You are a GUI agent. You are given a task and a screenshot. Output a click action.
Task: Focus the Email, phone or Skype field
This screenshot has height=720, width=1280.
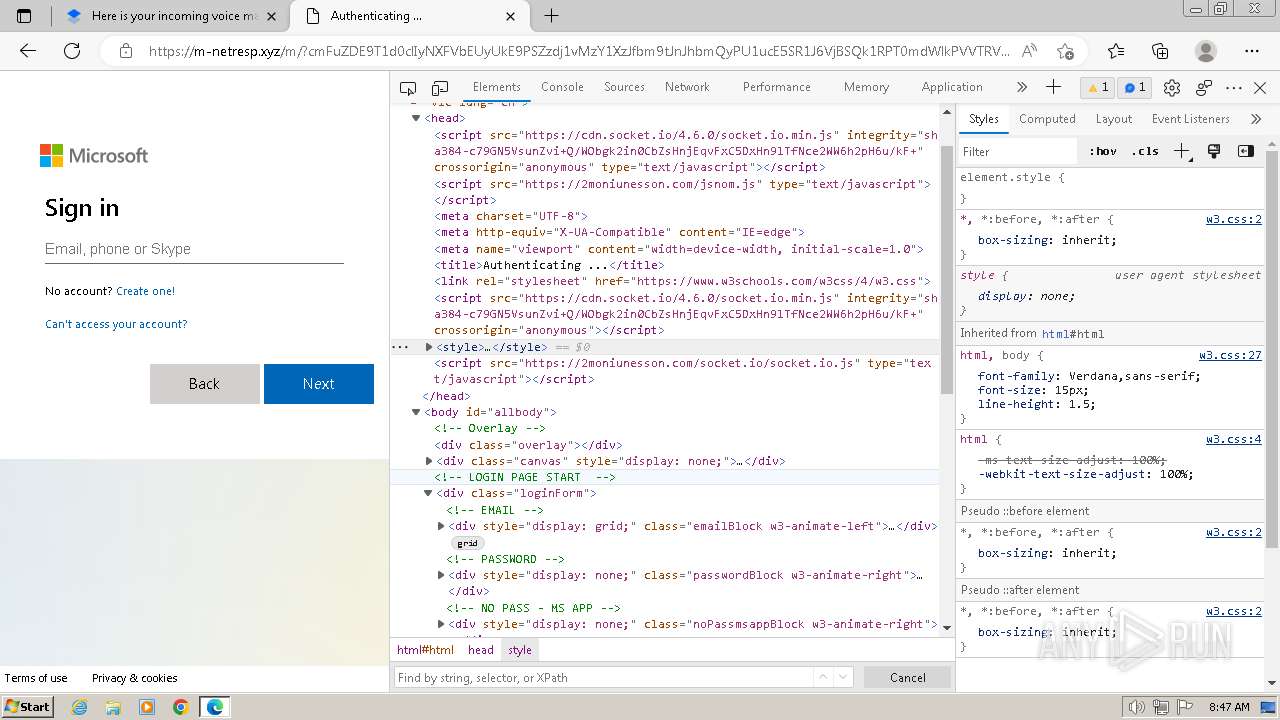click(x=194, y=249)
